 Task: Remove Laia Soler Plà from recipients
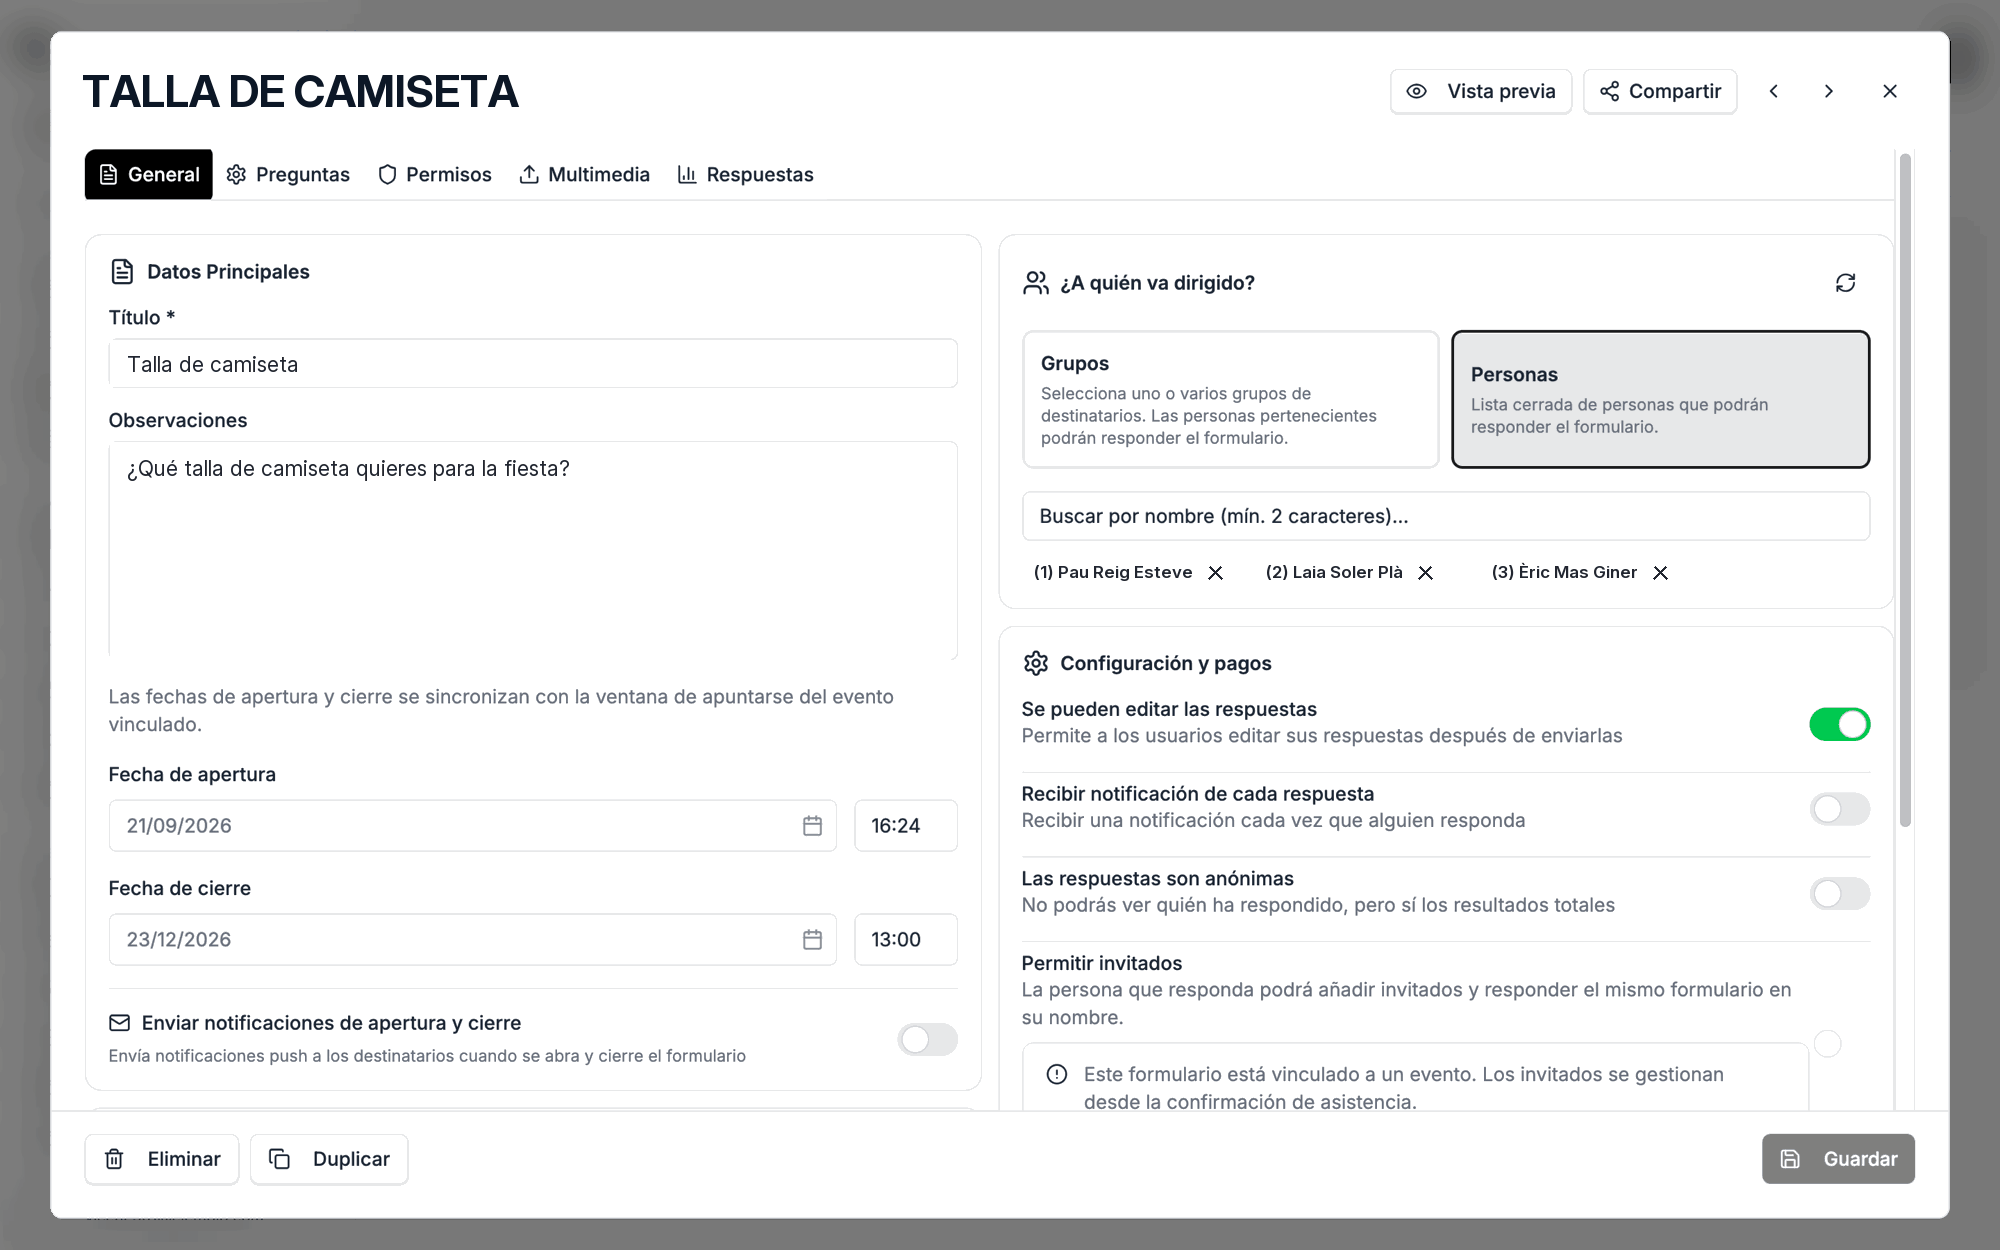[x=1426, y=573]
